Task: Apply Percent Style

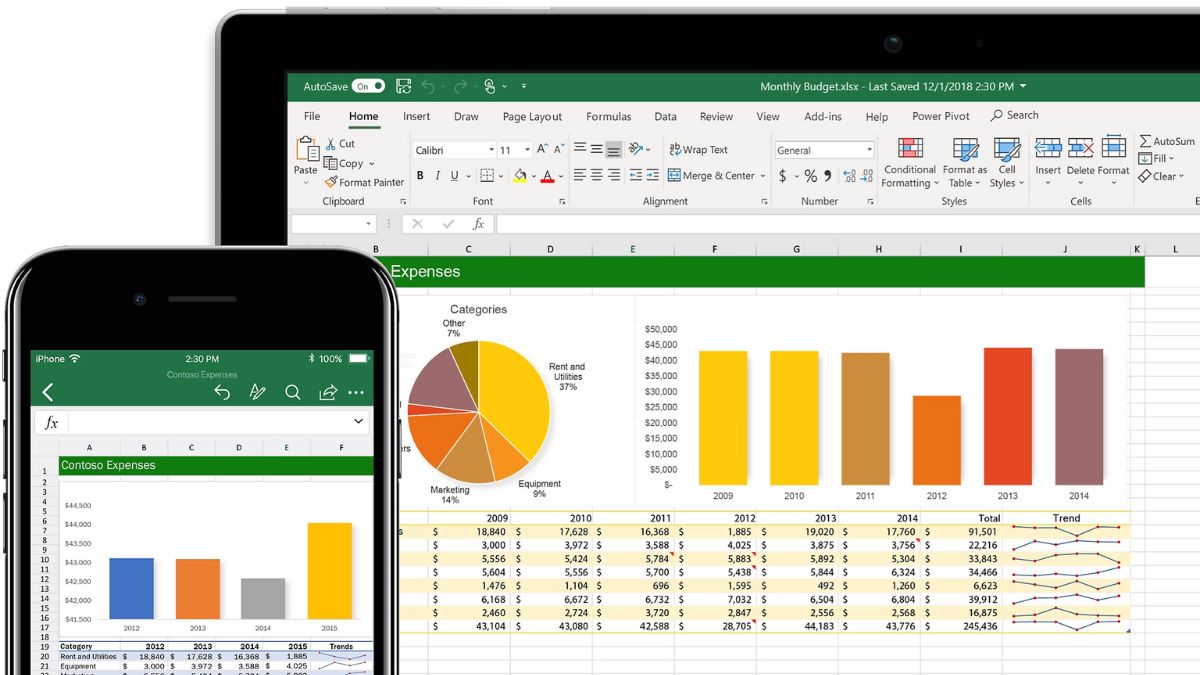Action: [x=811, y=176]
